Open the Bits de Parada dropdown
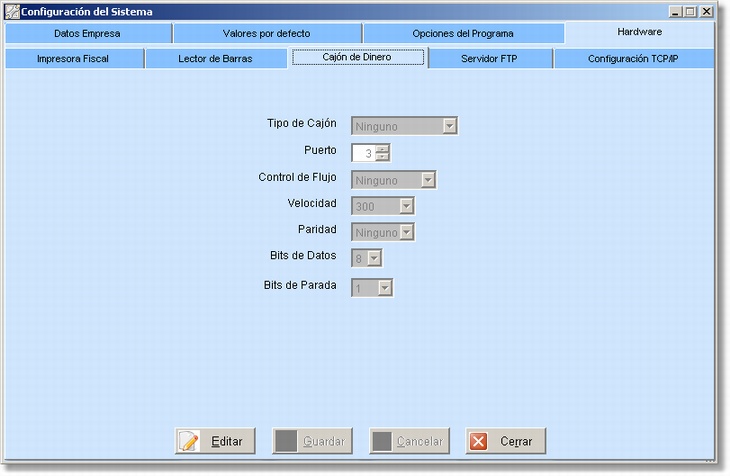The height and width of the screenshot is (476, 730). coord(385,288)
